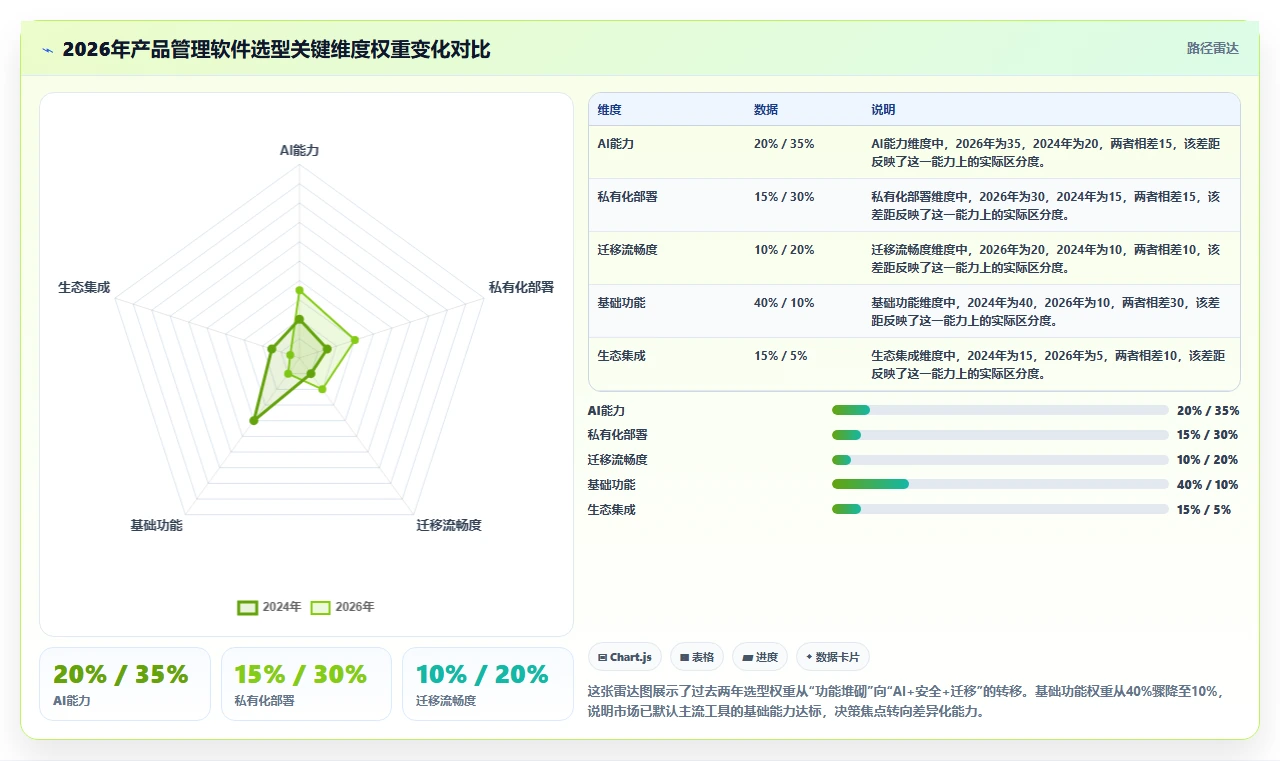Click the 基础功能 progress bar
Image resolution: width=1280 pixels, height=761 pixels.
[x=1000, y=484]
